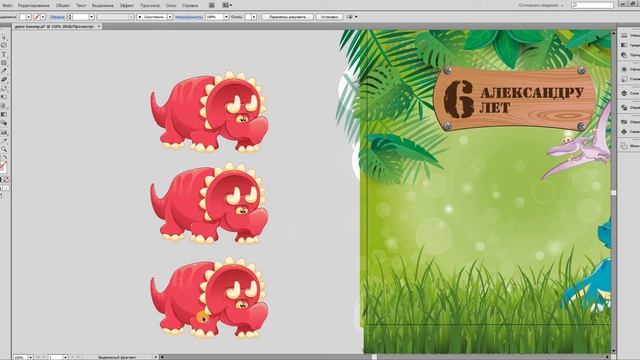The width and height of the screenshot is (640, 360).
Task: Open the Справка menu
Action: click(190, 6)
